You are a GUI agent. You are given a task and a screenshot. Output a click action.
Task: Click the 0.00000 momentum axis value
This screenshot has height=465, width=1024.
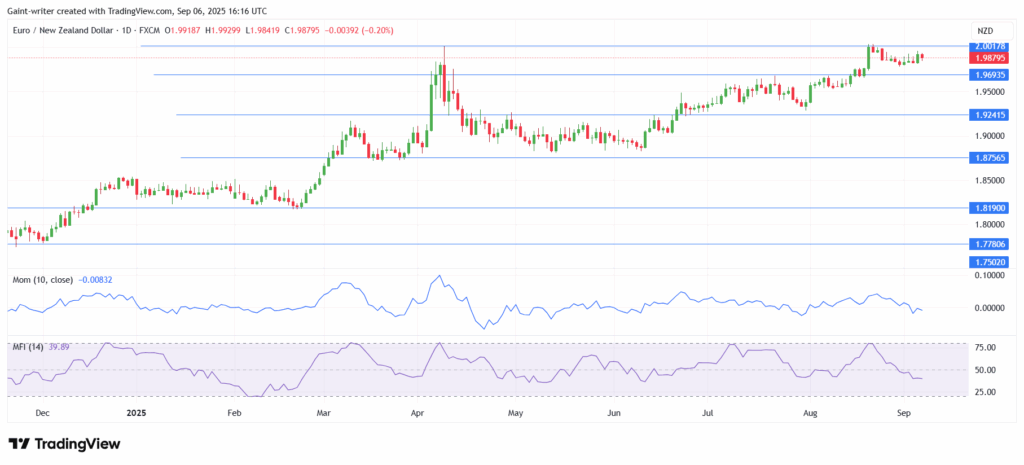click(x=990, y=308)
